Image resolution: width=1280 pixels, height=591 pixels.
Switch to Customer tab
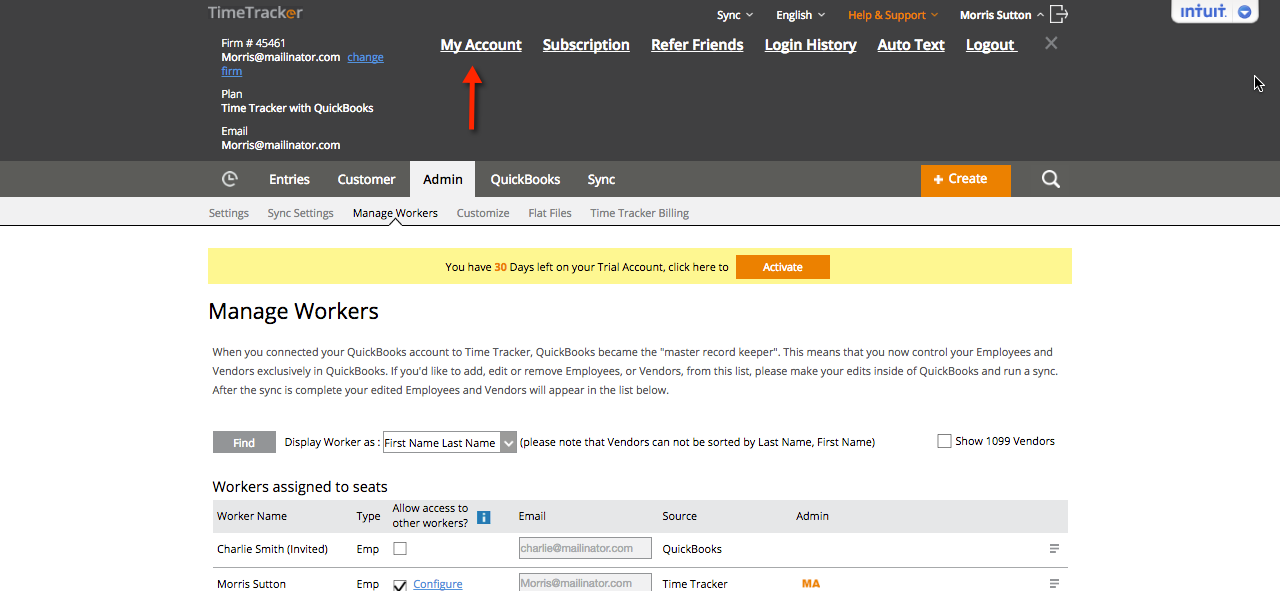point(366,179)
